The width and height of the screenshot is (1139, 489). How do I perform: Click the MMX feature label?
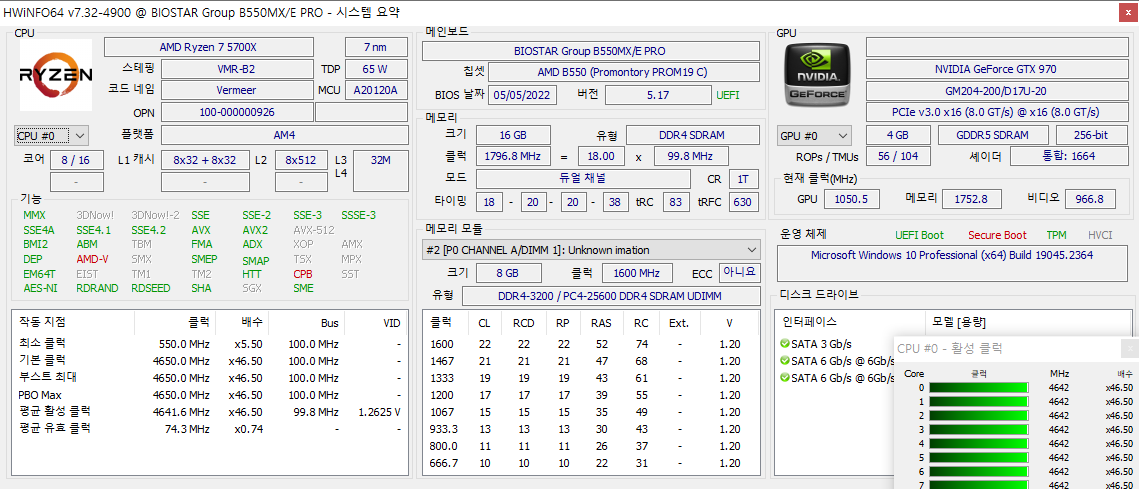point(34,215)
